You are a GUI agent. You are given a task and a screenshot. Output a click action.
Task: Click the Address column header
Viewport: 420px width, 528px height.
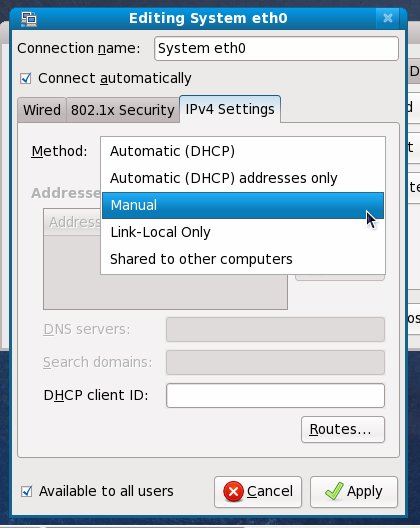pos(73,222)
